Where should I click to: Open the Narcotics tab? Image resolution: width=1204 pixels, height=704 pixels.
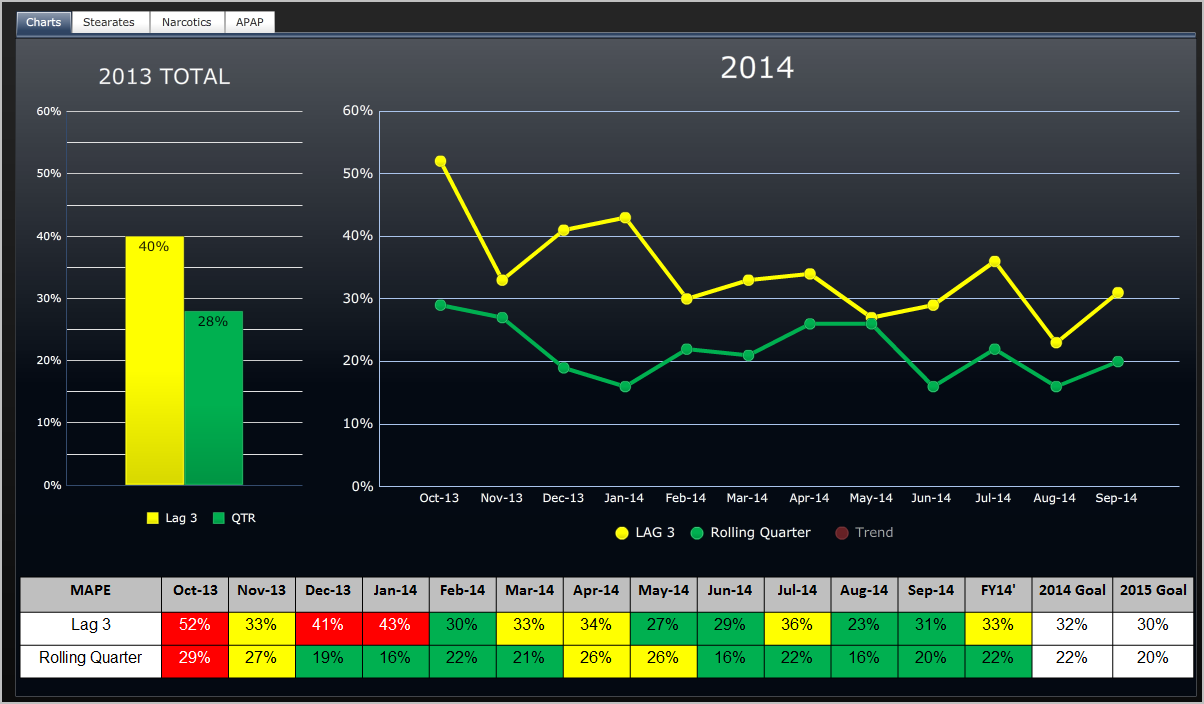(187, 21)
